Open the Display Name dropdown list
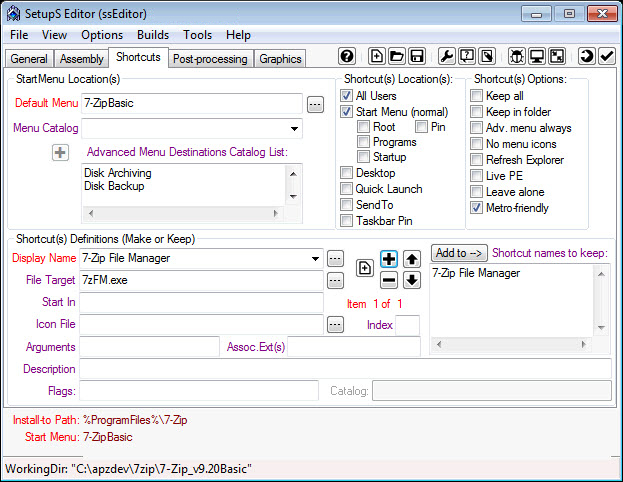The height and width of the screenshot is (482, 623). coord(315,259)
